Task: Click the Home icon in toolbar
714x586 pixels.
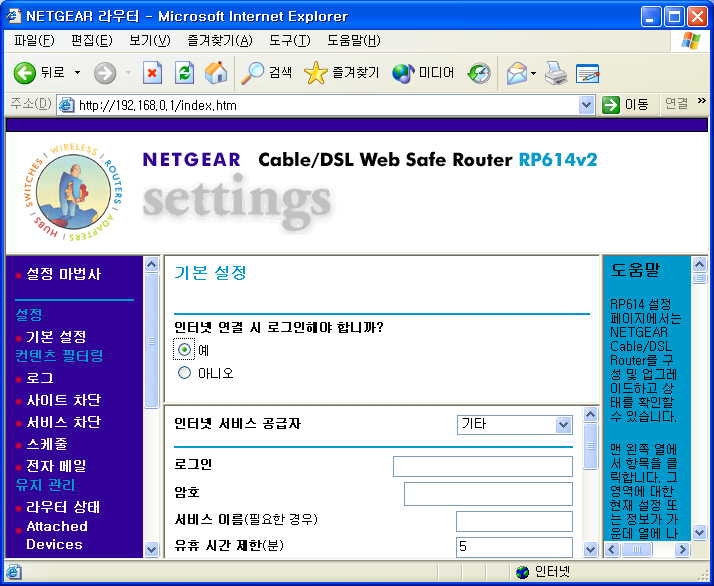Action: point(215,73)
